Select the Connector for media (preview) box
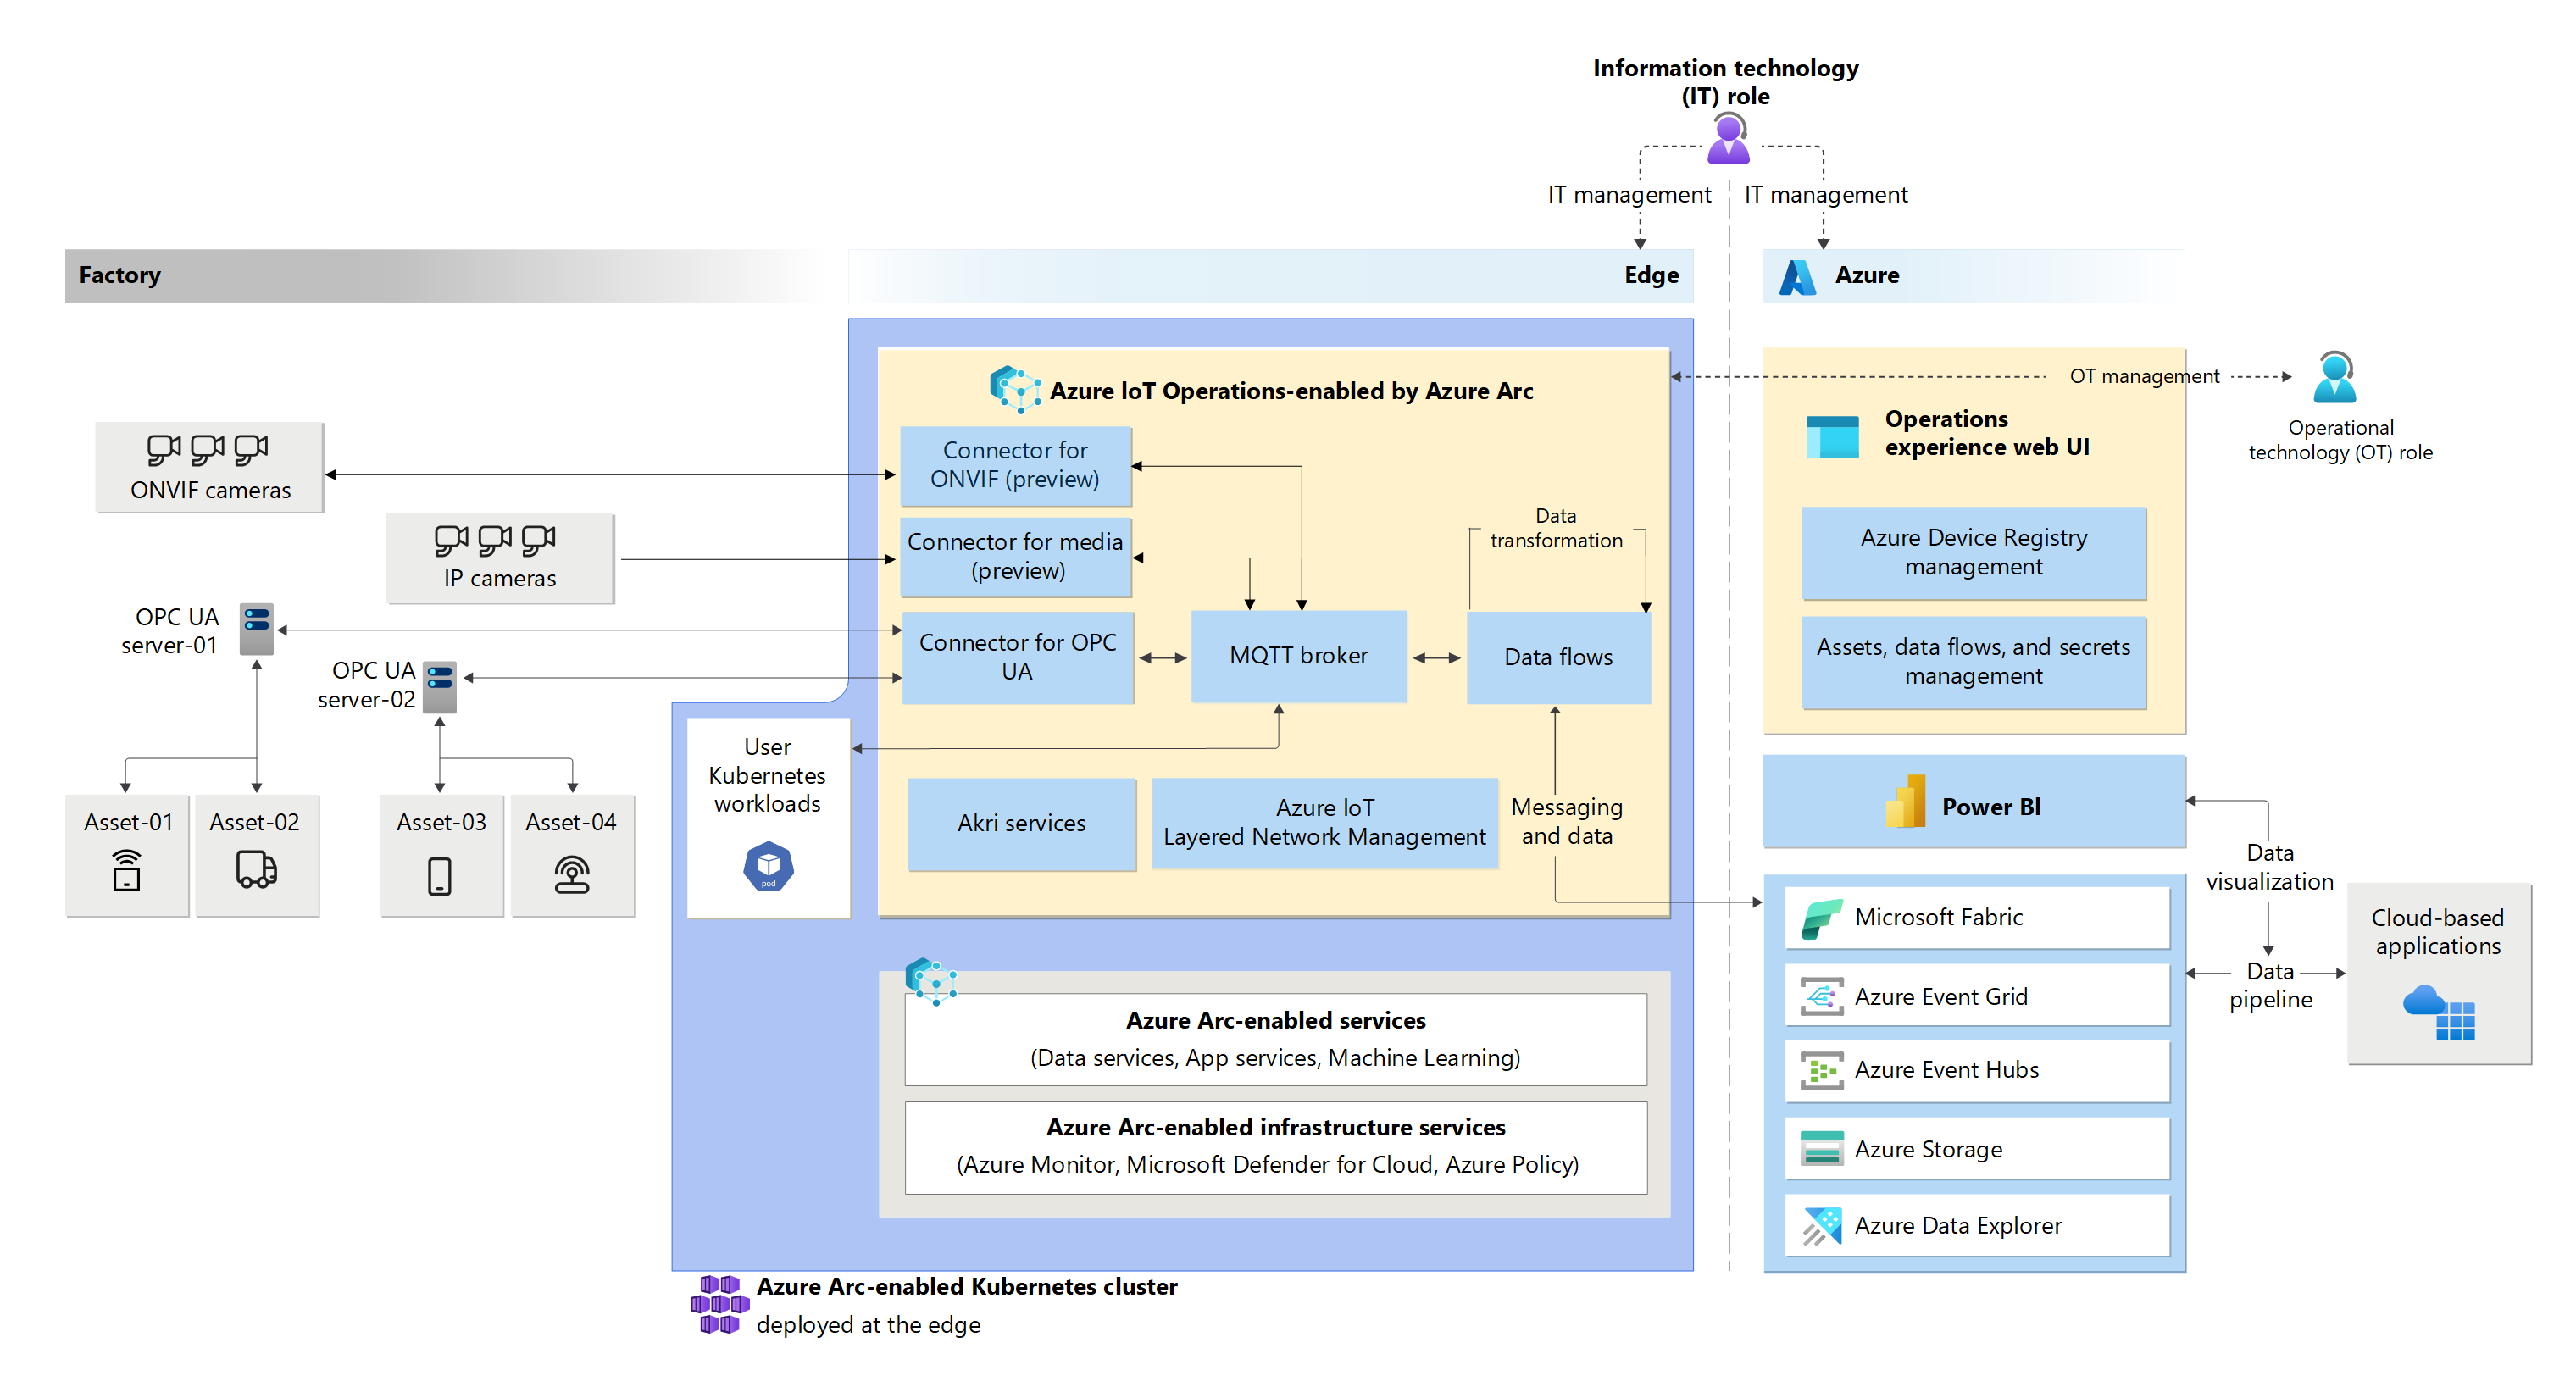The image size is (2576, 1376). (x=1015, y=557)
